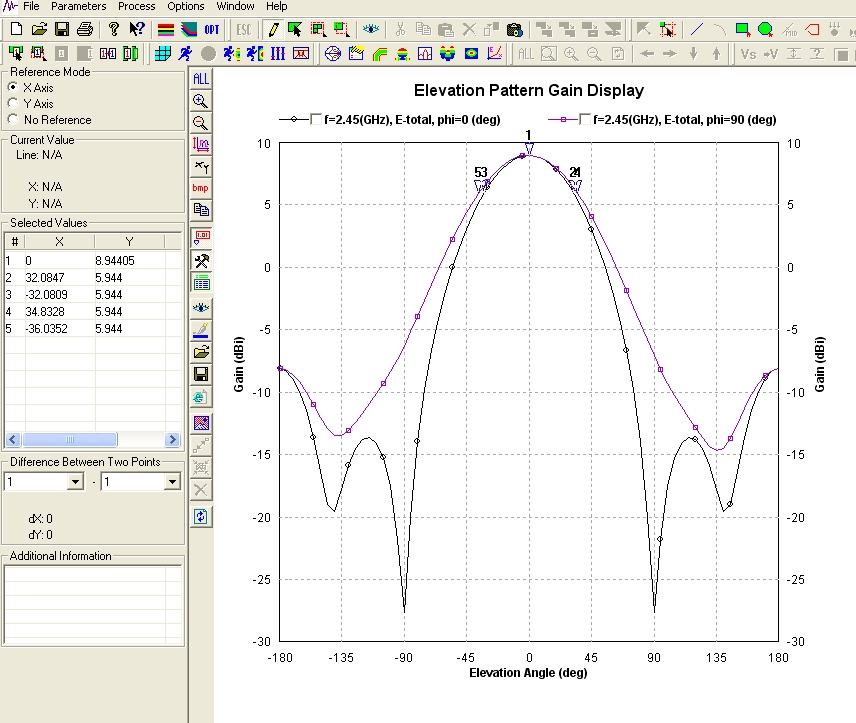856x723 pixels.
Task: Click the OPT optimization toolbar button
Action: (212, 29)
